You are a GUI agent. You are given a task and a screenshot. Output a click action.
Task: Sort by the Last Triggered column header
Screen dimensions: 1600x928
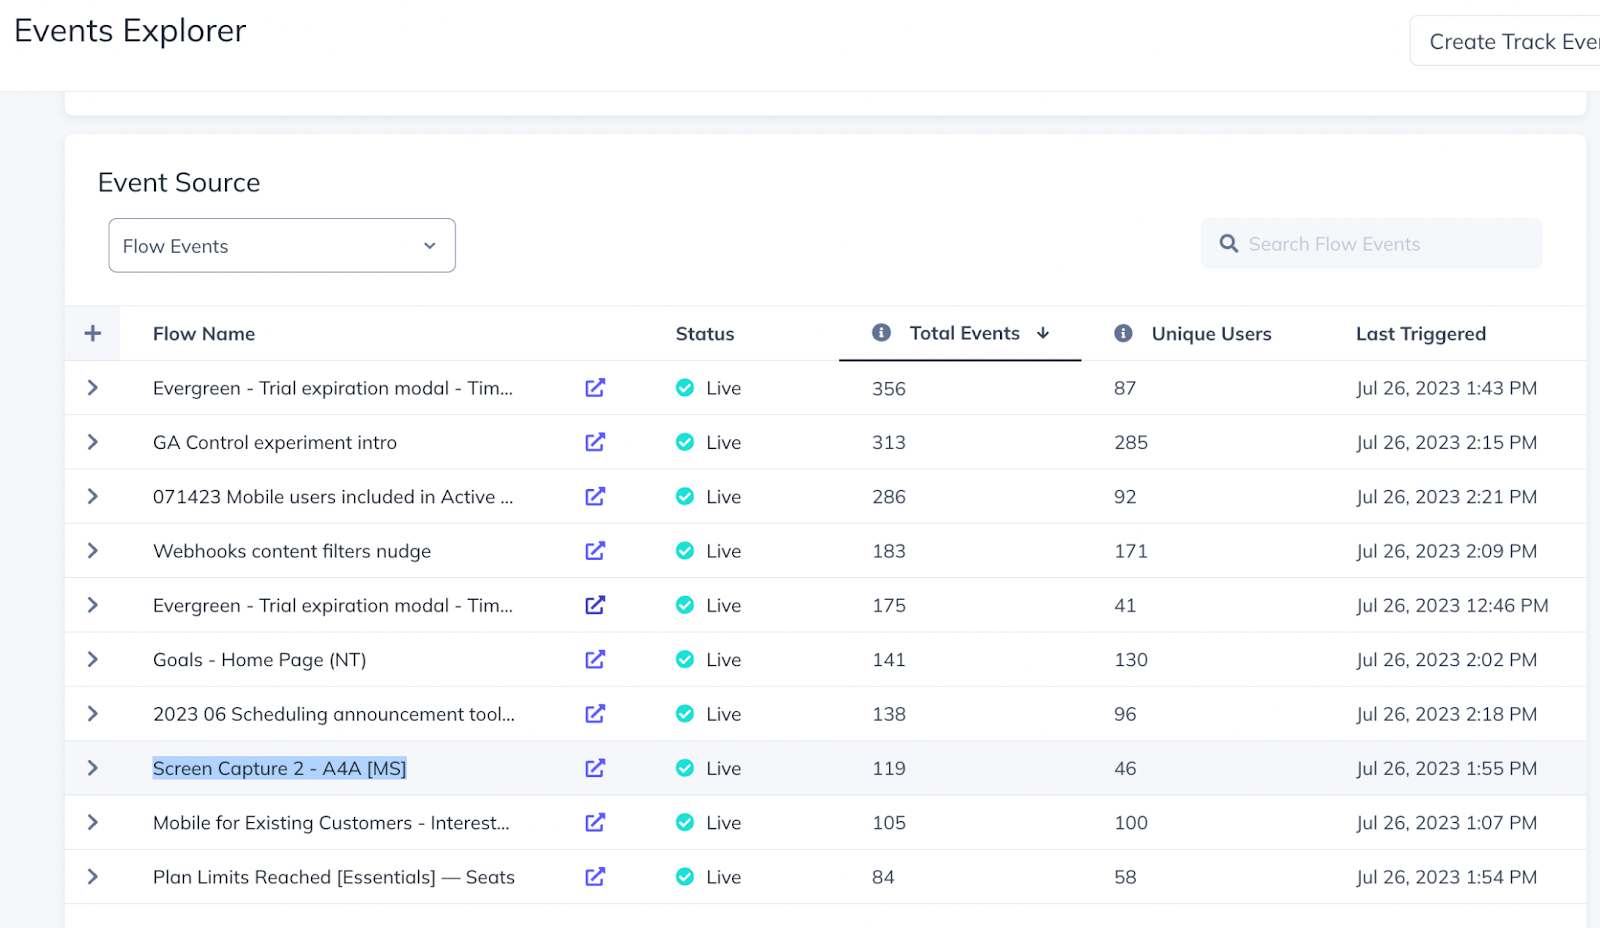1421,334
